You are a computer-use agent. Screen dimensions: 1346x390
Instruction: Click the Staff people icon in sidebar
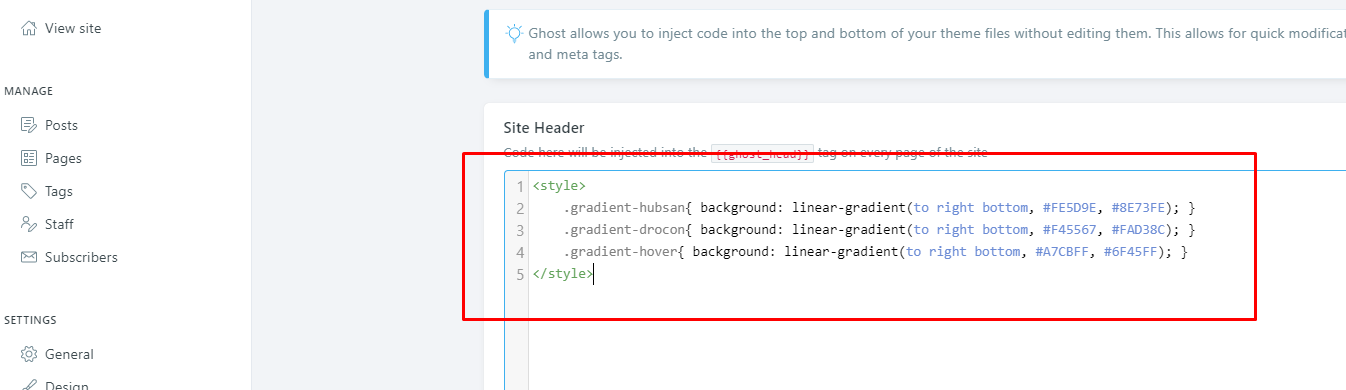29,224
